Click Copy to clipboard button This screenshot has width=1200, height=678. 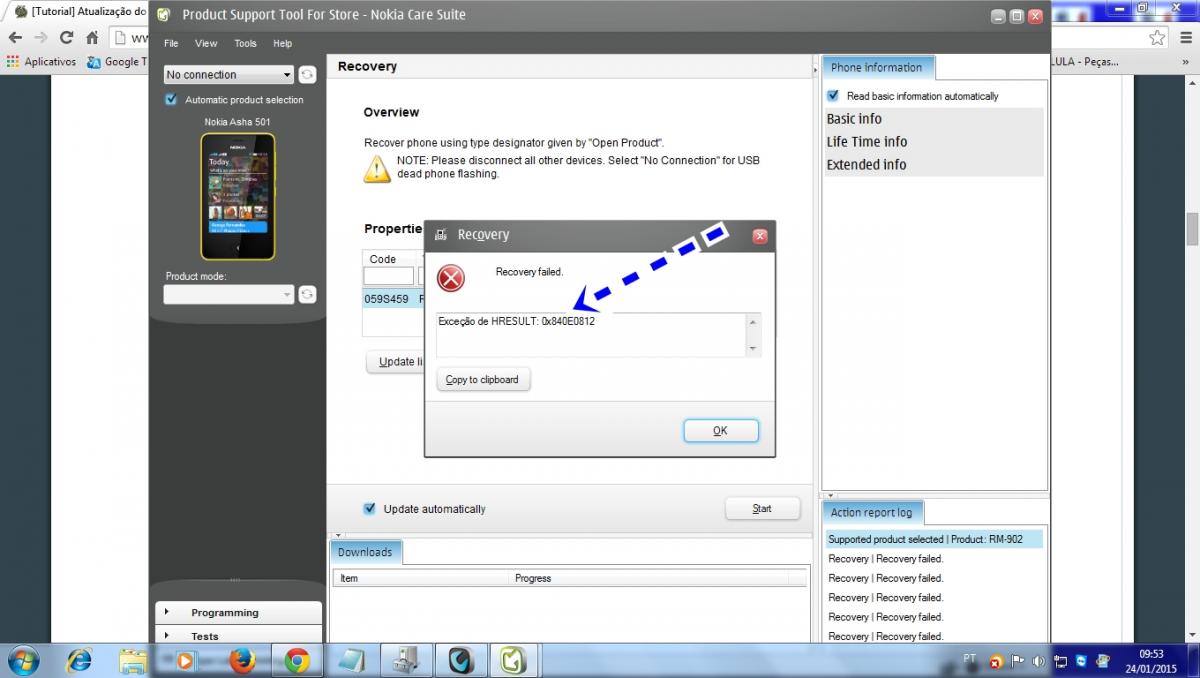[483, 380]
